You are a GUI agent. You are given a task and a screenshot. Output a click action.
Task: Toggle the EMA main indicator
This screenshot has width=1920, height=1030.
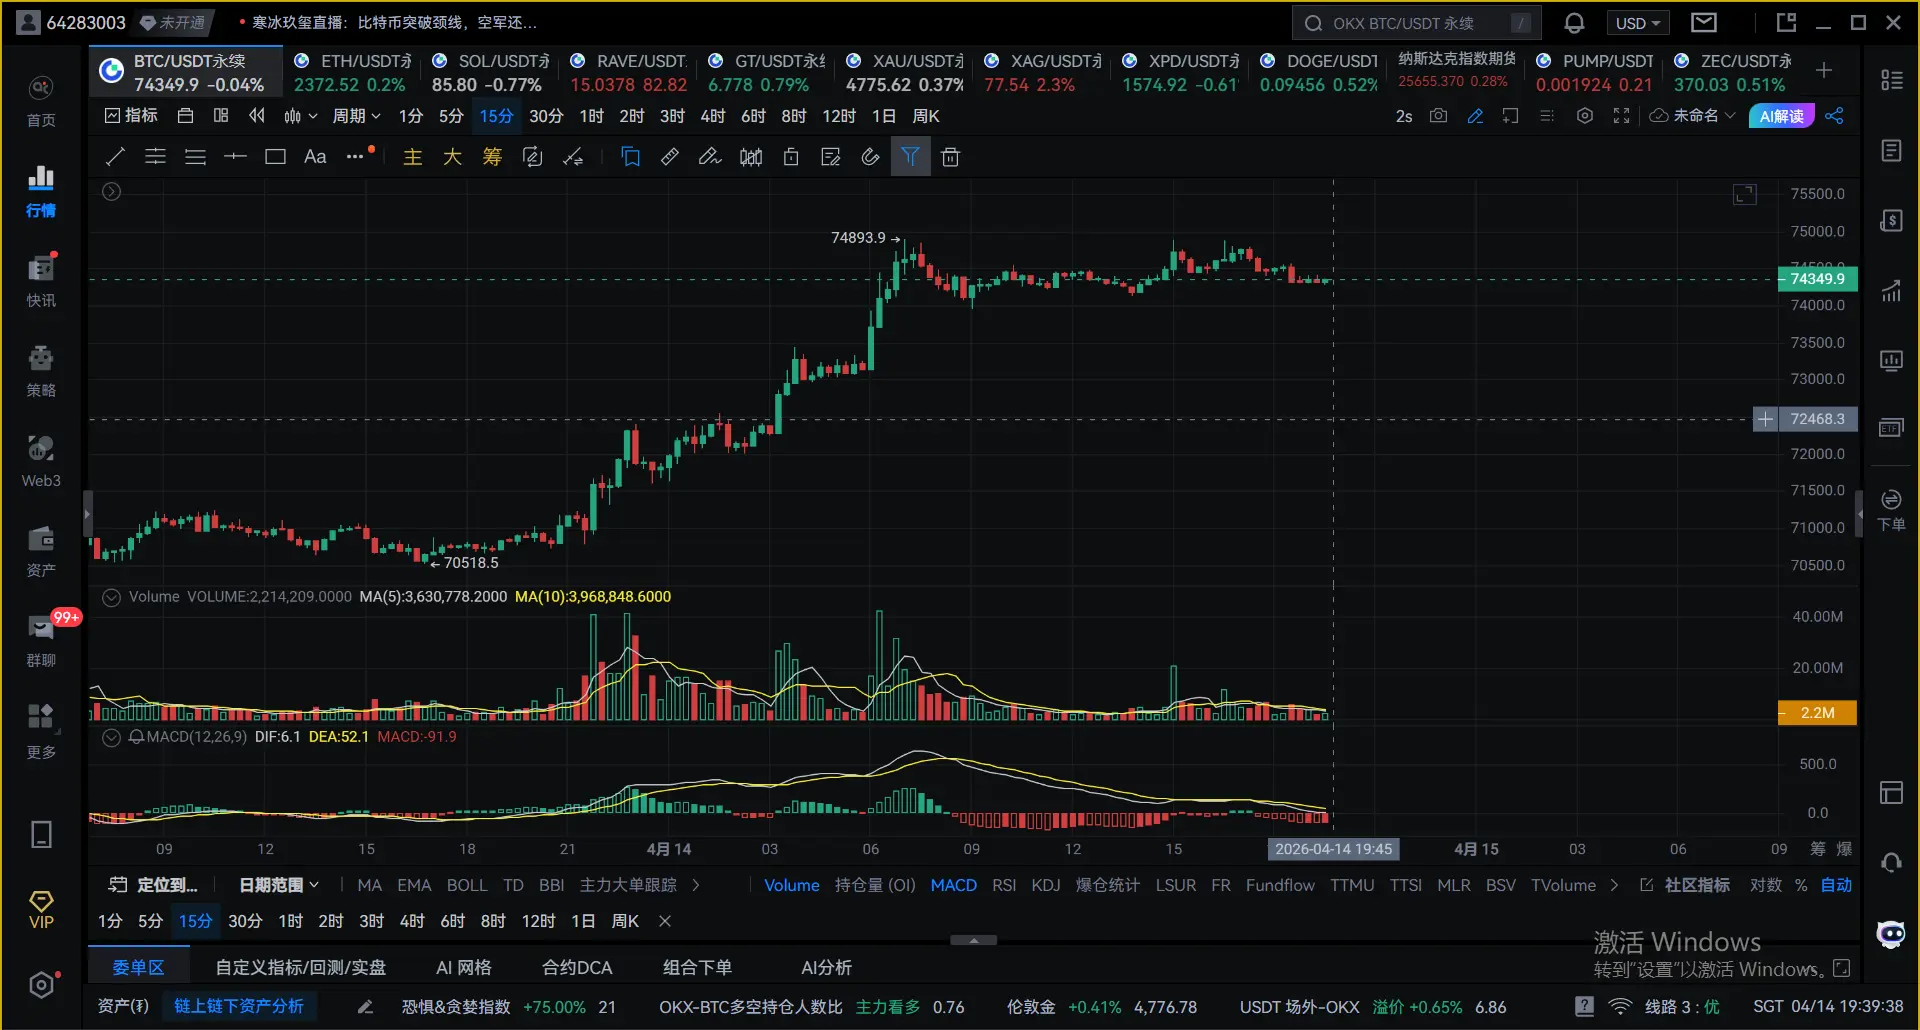coord(414,885)
